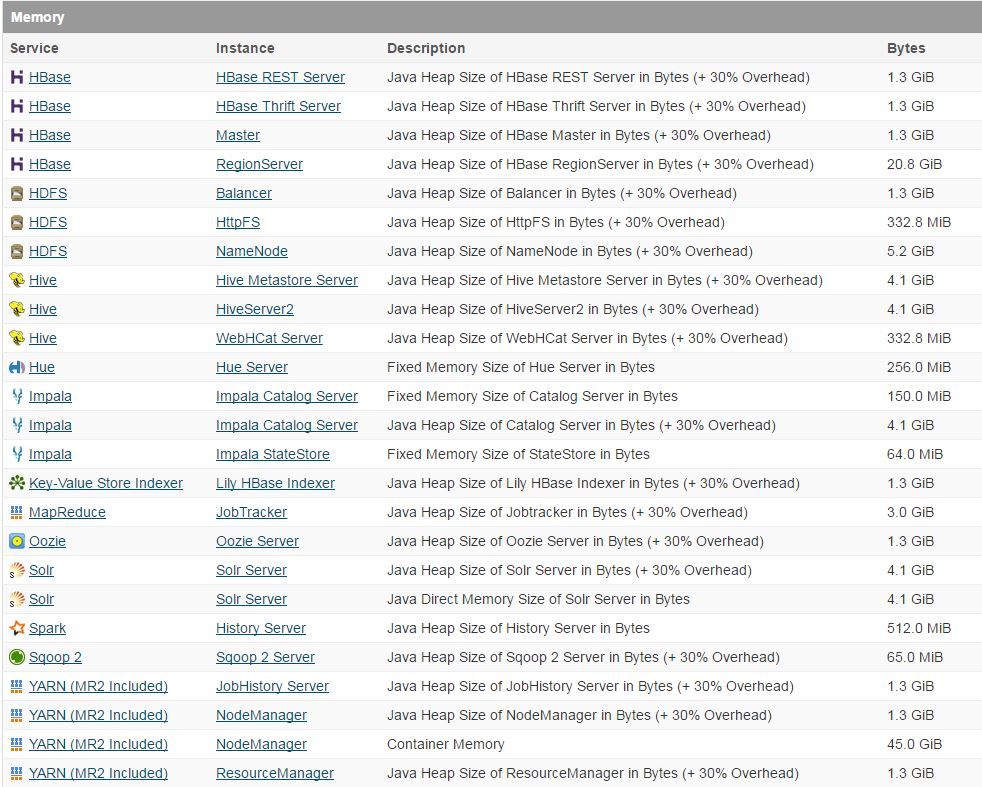Click HDFS icon in NameNode row
Screen dimensions: 982x787
click(17, 251)
